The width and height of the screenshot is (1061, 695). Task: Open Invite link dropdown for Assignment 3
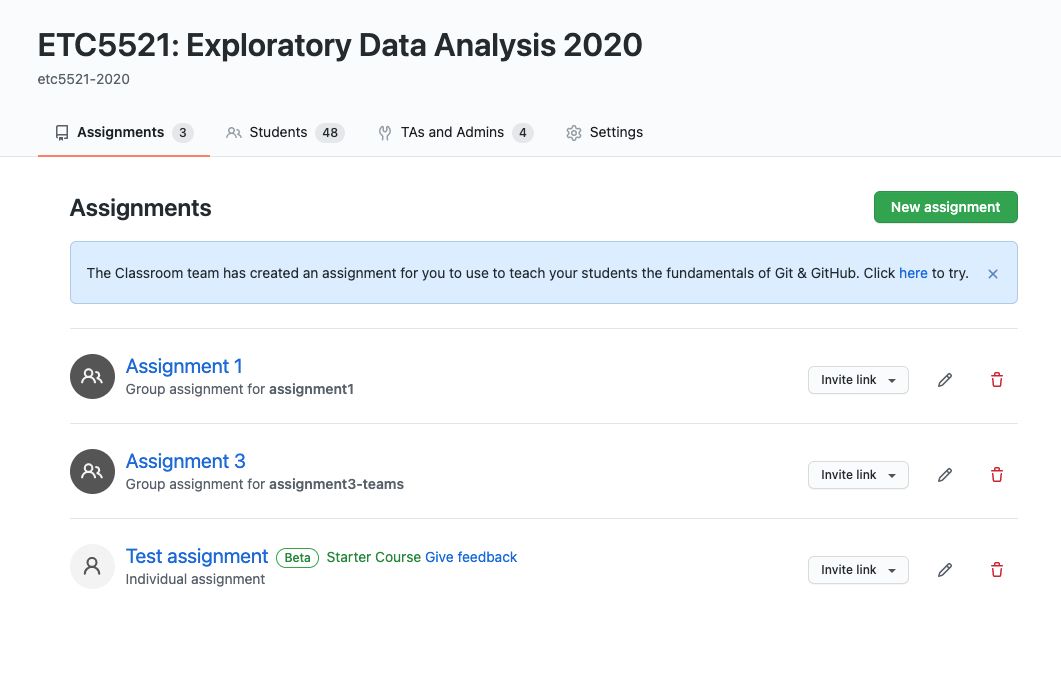pos(858,475)
